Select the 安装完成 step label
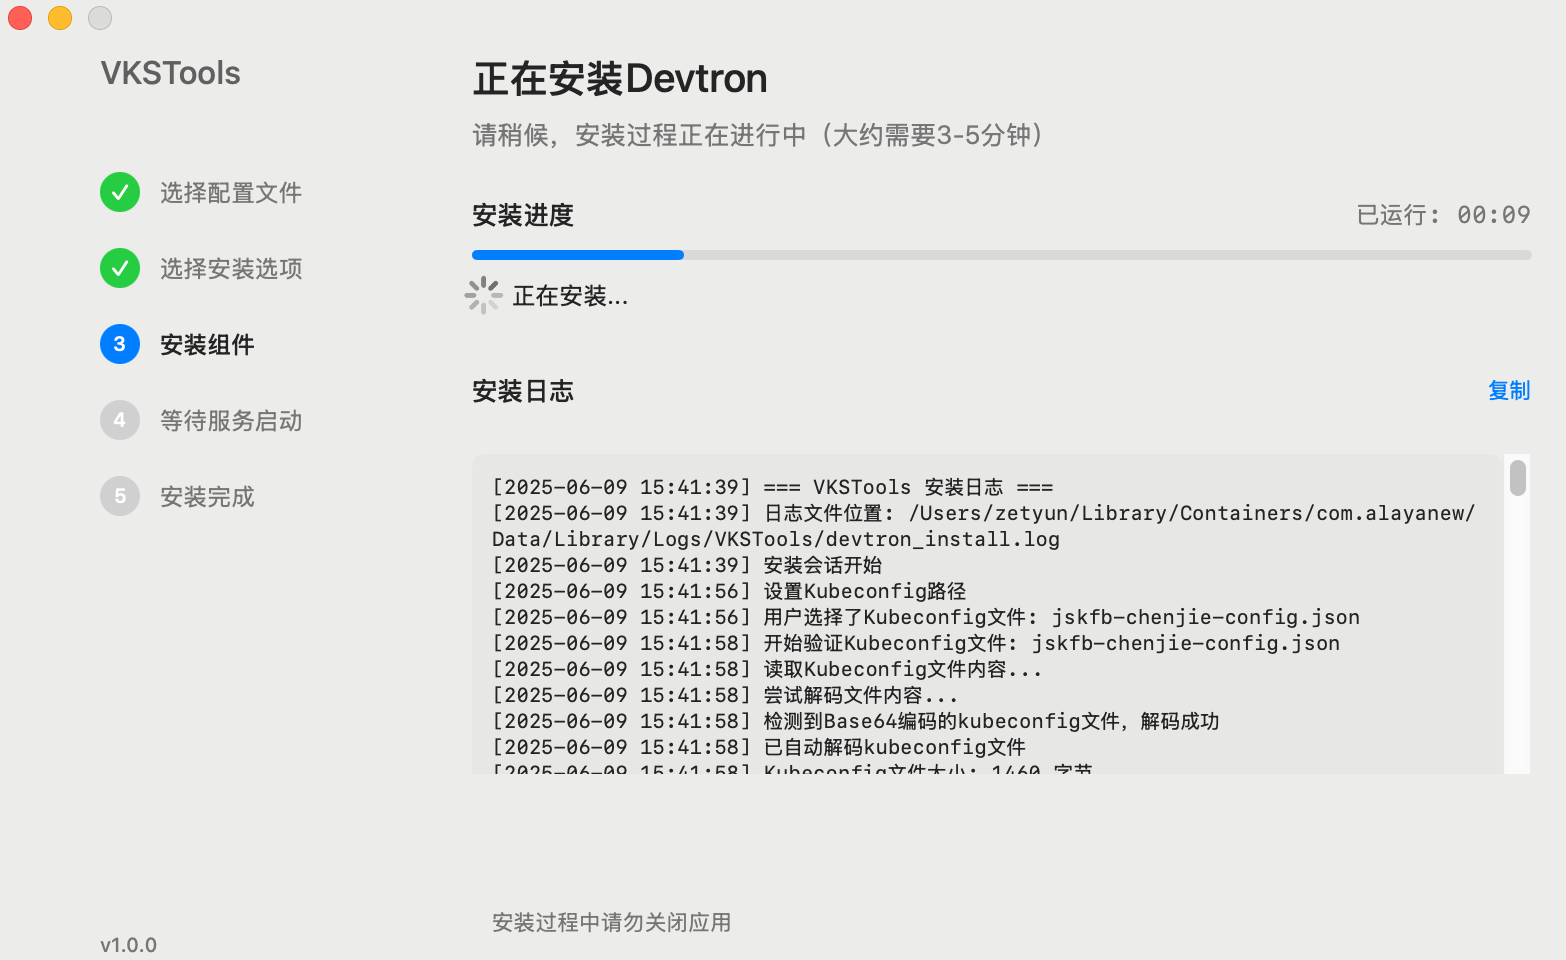The width and height of the screenshot is (1566, 960). click(207, 497)
